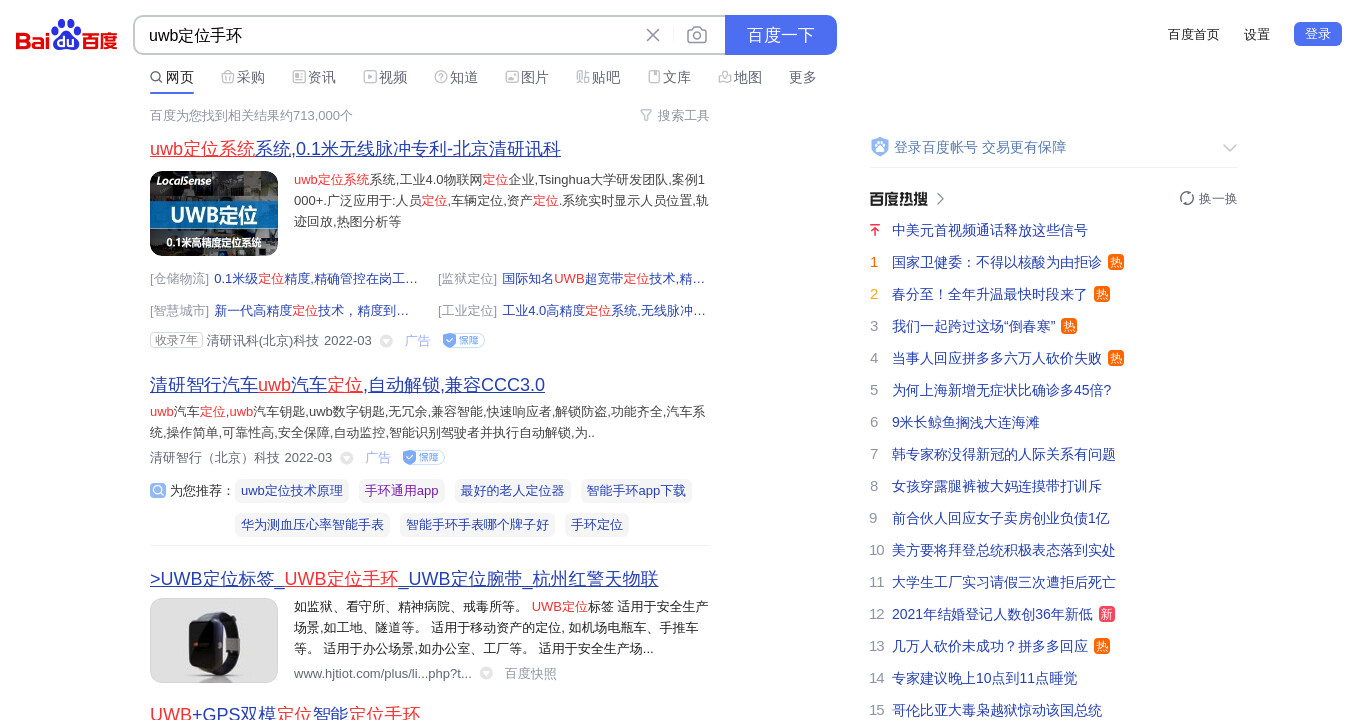Select suggestion 智能手环手表哪个牌子好
Screen dimensions: 1366x720
coord(477,525)
